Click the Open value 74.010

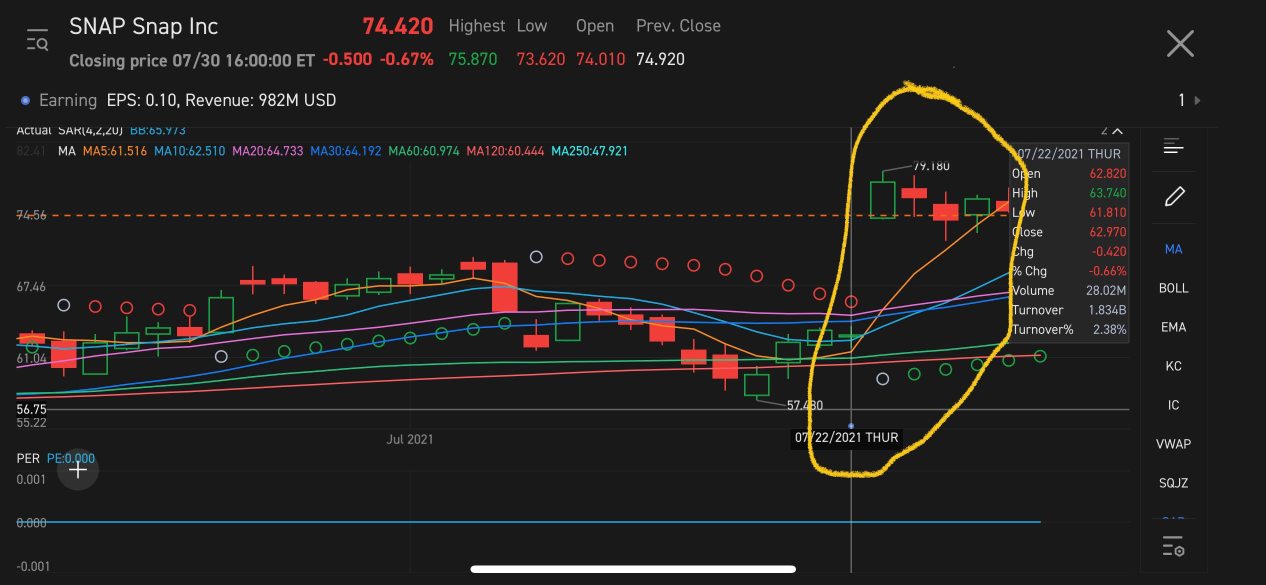click(600, 60)
